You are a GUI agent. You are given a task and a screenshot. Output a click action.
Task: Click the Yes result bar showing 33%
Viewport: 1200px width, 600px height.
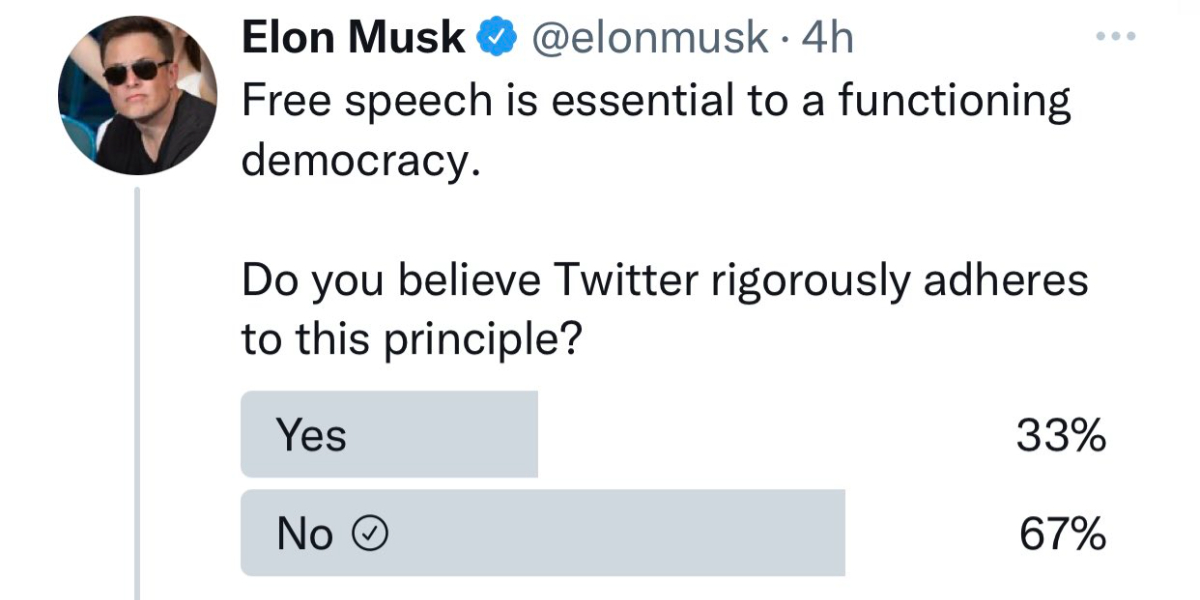[388, 434]
